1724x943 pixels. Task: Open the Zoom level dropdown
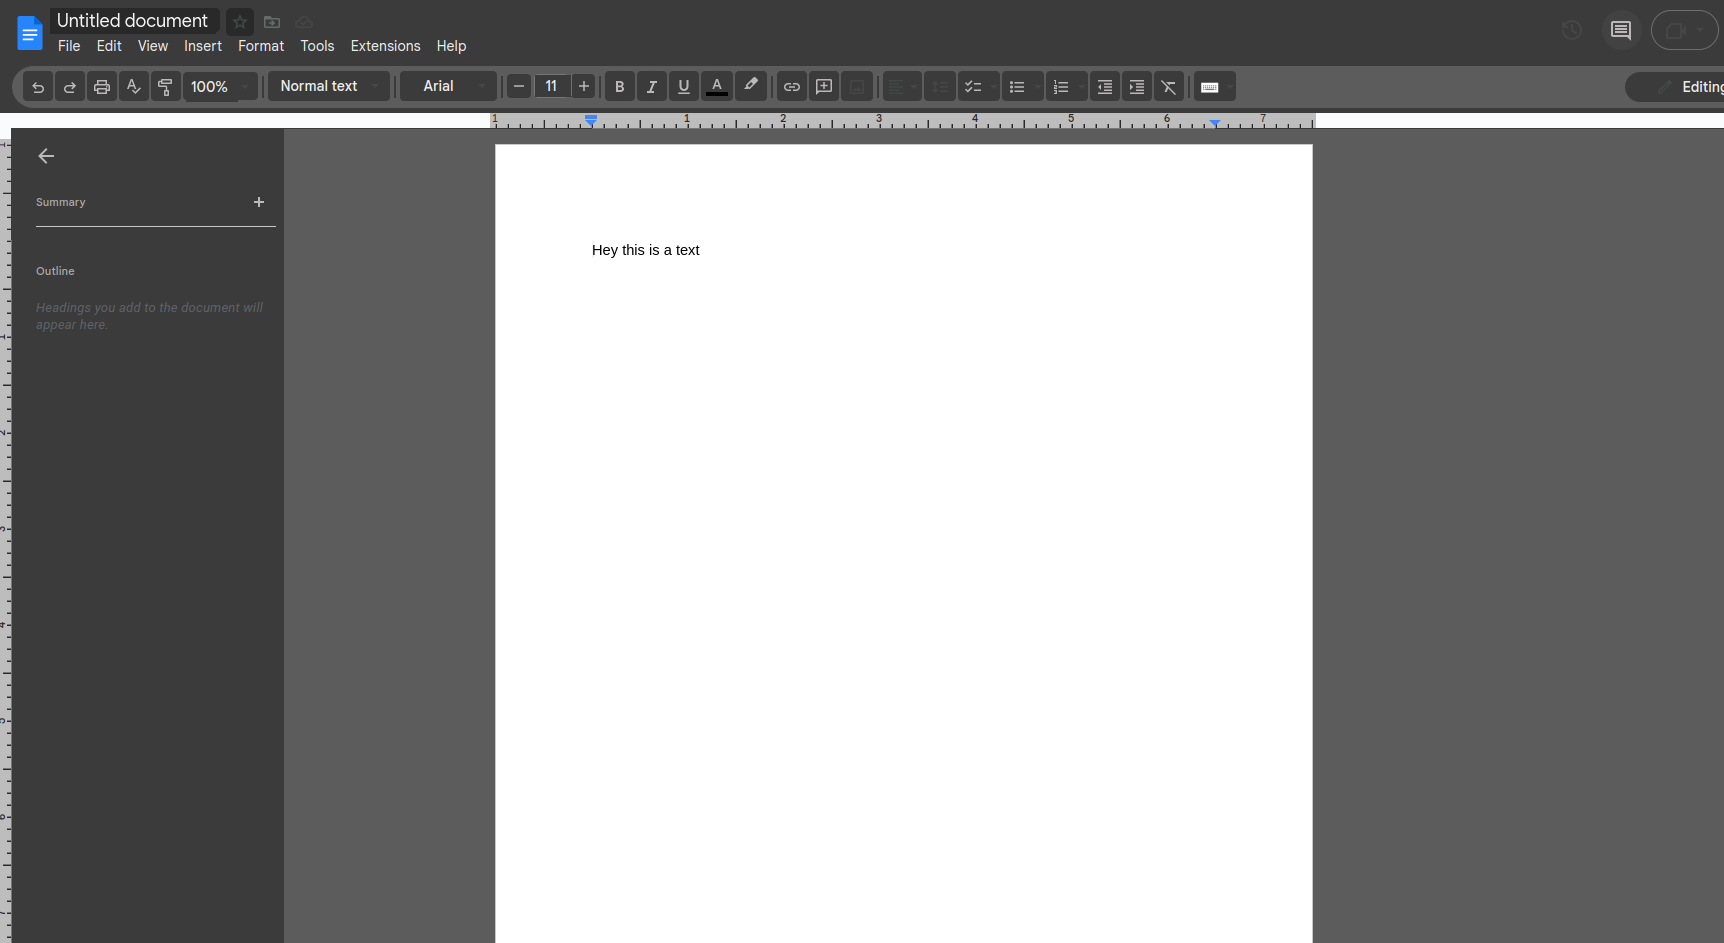[x=219, y=86]
